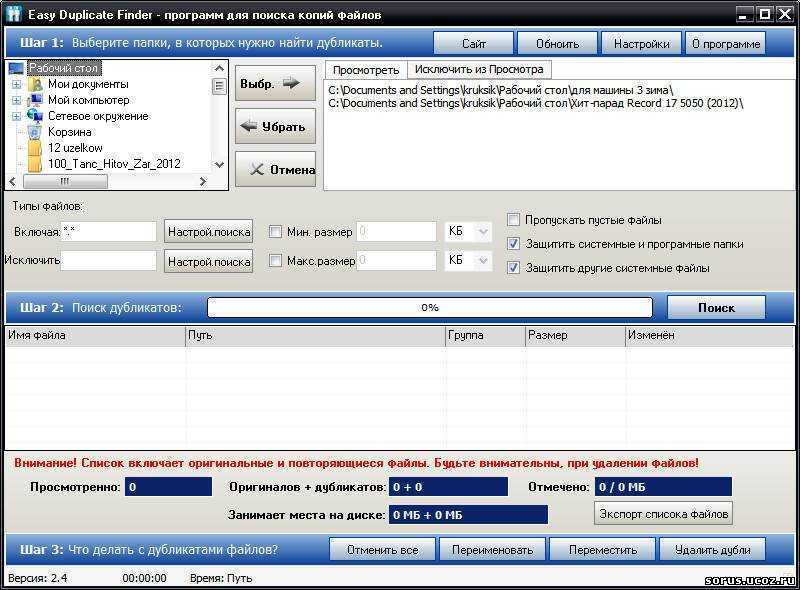Click Настрой.поиска next to Включая field

tap(209, 232)
